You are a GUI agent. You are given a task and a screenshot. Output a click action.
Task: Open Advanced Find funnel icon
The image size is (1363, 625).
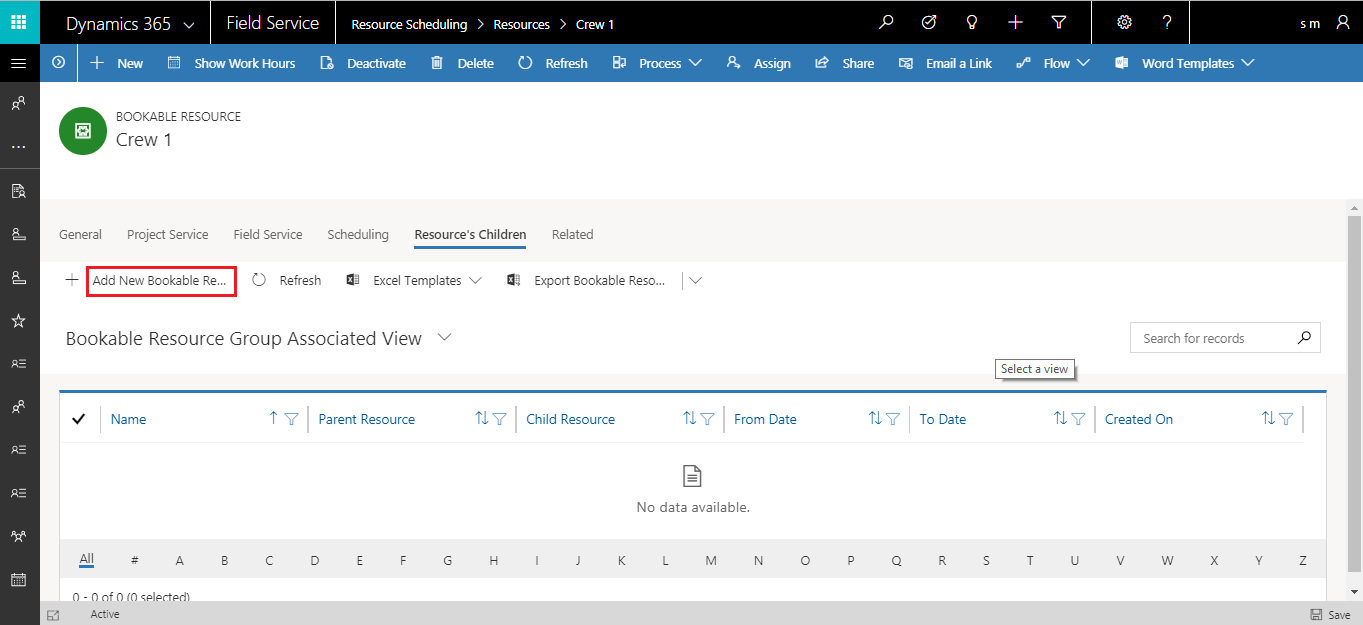tap(1059, 23)
